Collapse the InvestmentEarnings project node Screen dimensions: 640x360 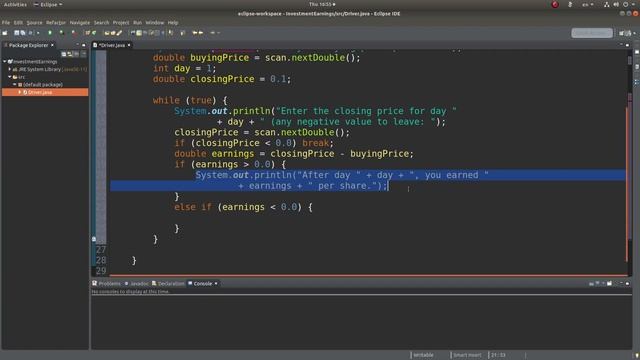(5, 62)
